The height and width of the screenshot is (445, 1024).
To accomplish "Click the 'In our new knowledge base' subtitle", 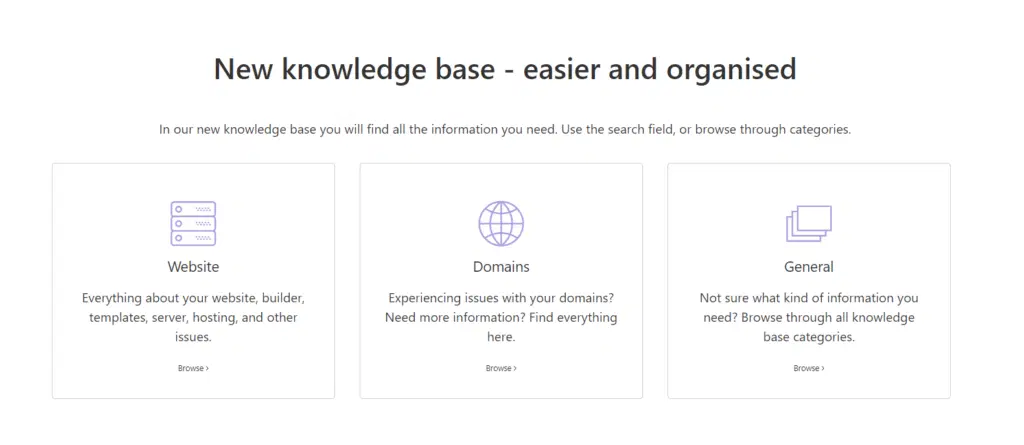I will pyautogui.click(x=505, y=129).
